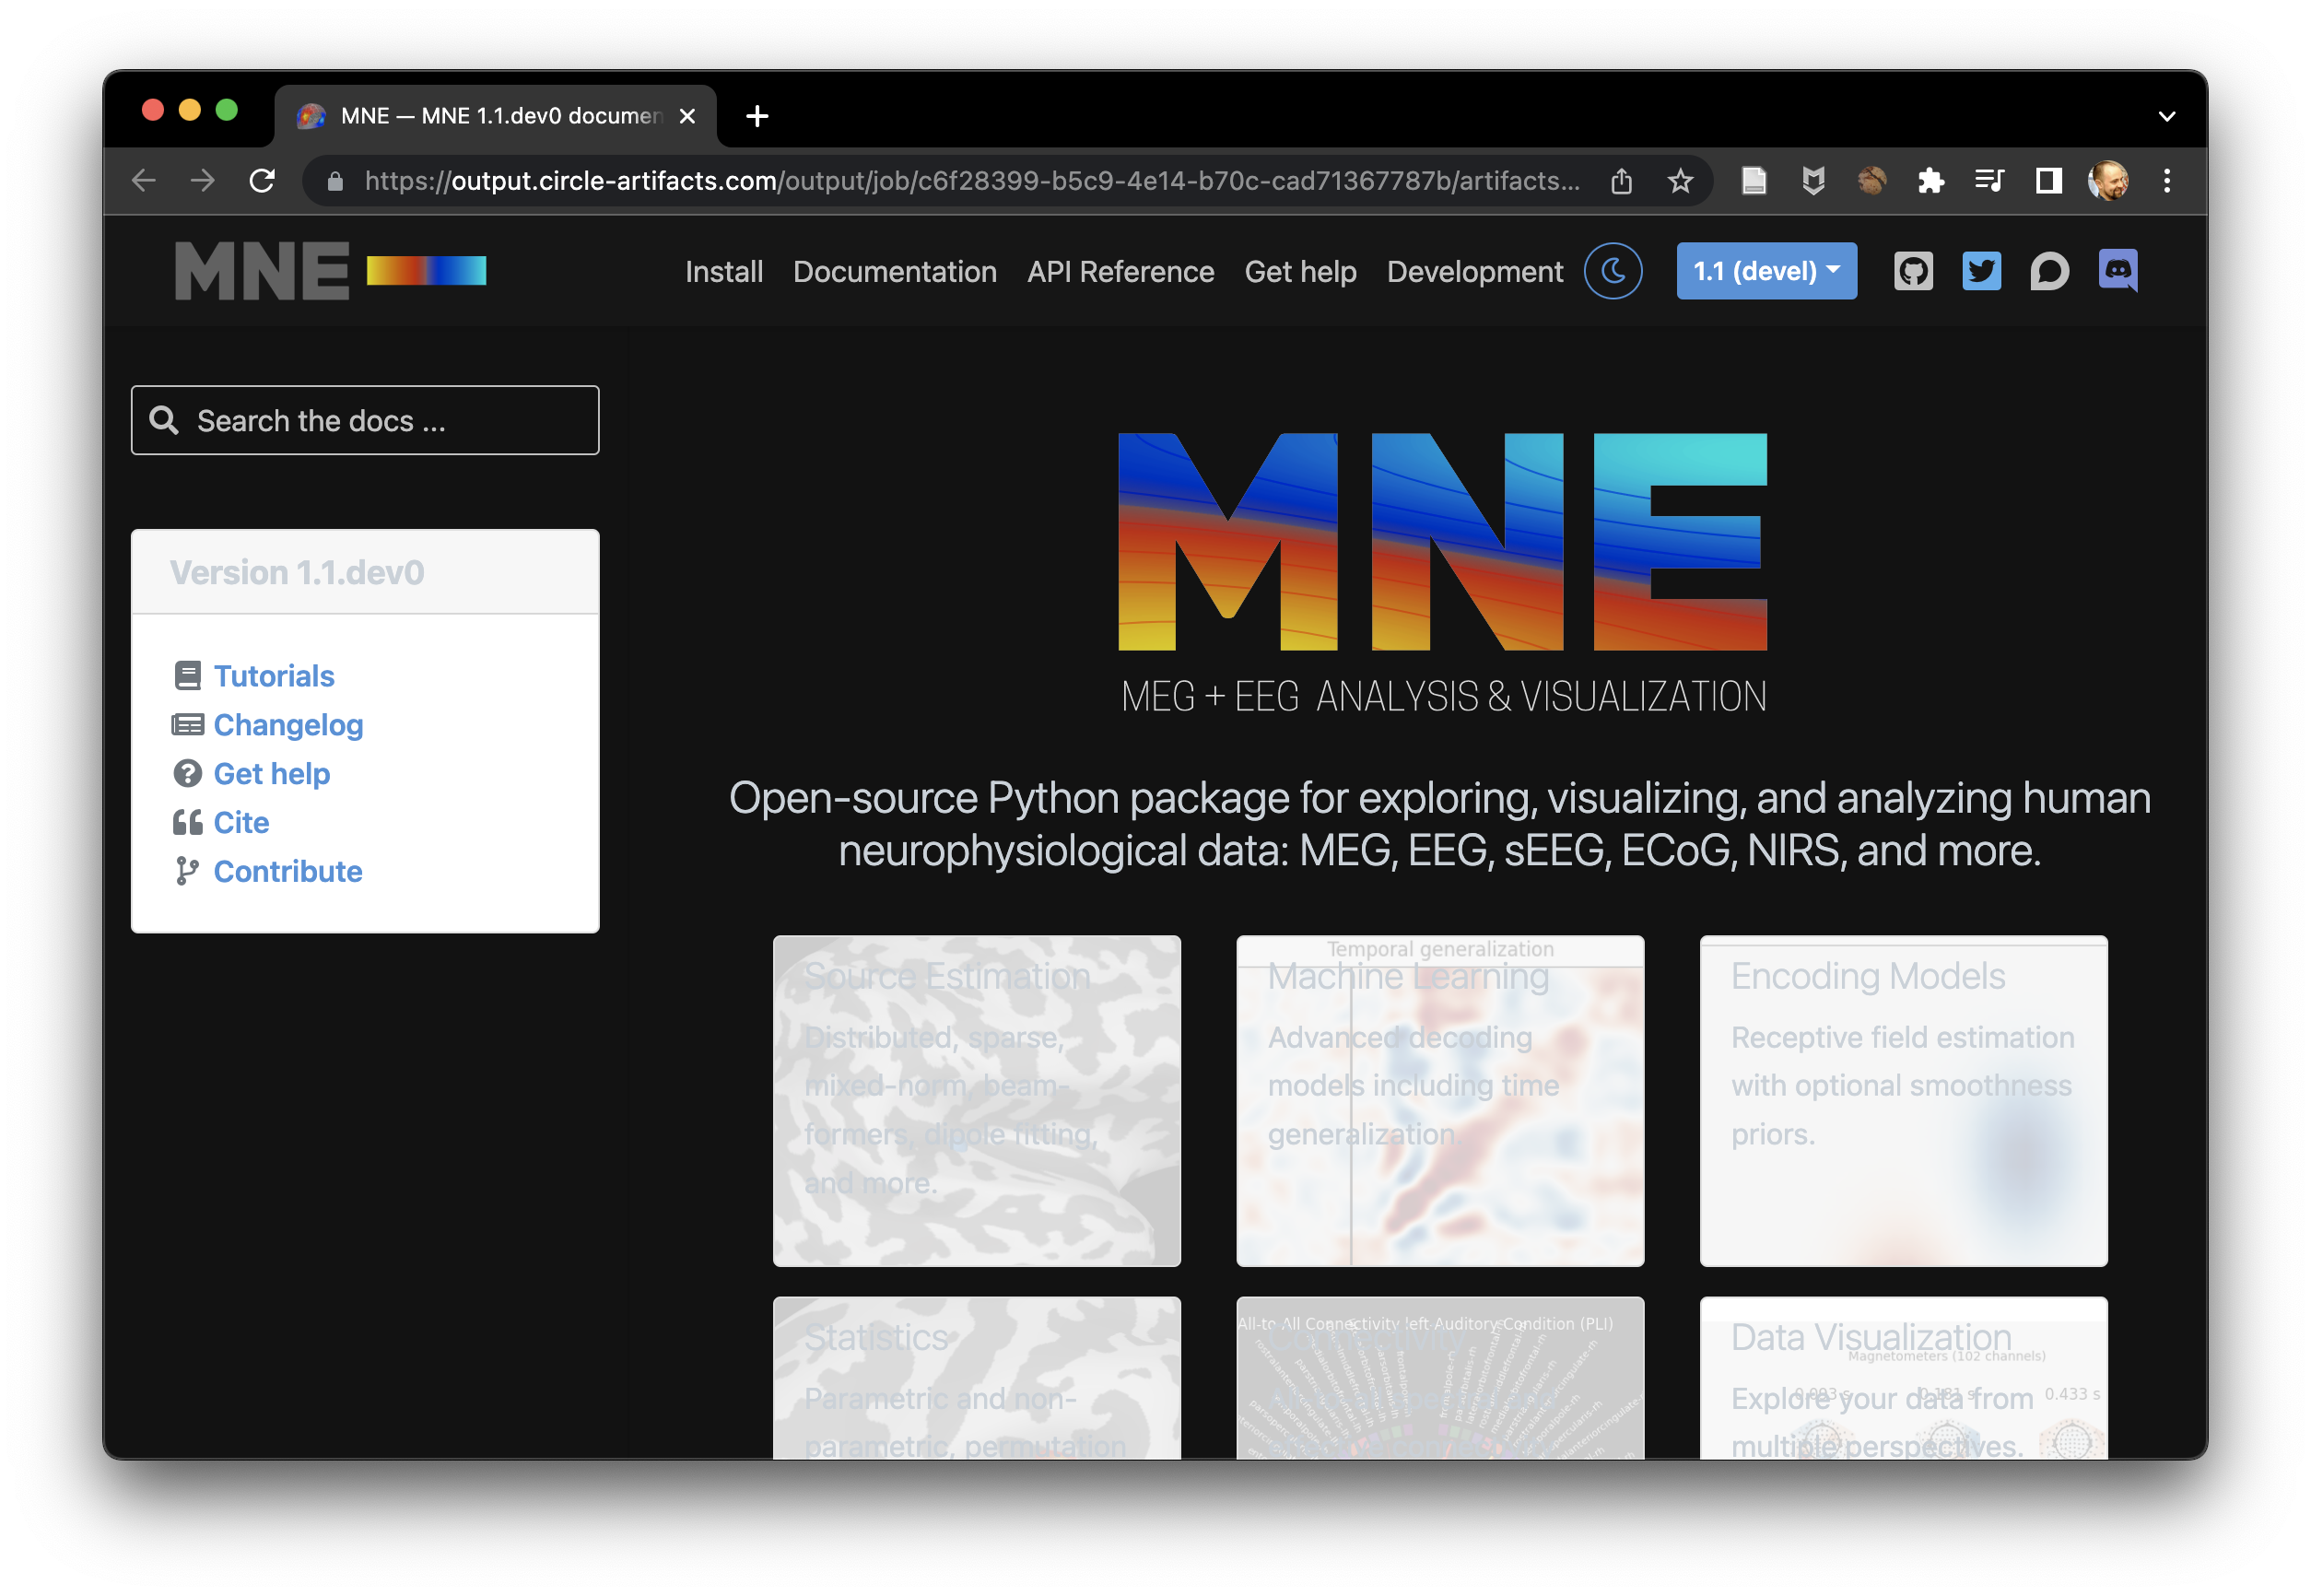The height and width of the screenshot is (1596, 2311).
Task: Open the Data Visualization card
Action: [x=1903, y=1378]
